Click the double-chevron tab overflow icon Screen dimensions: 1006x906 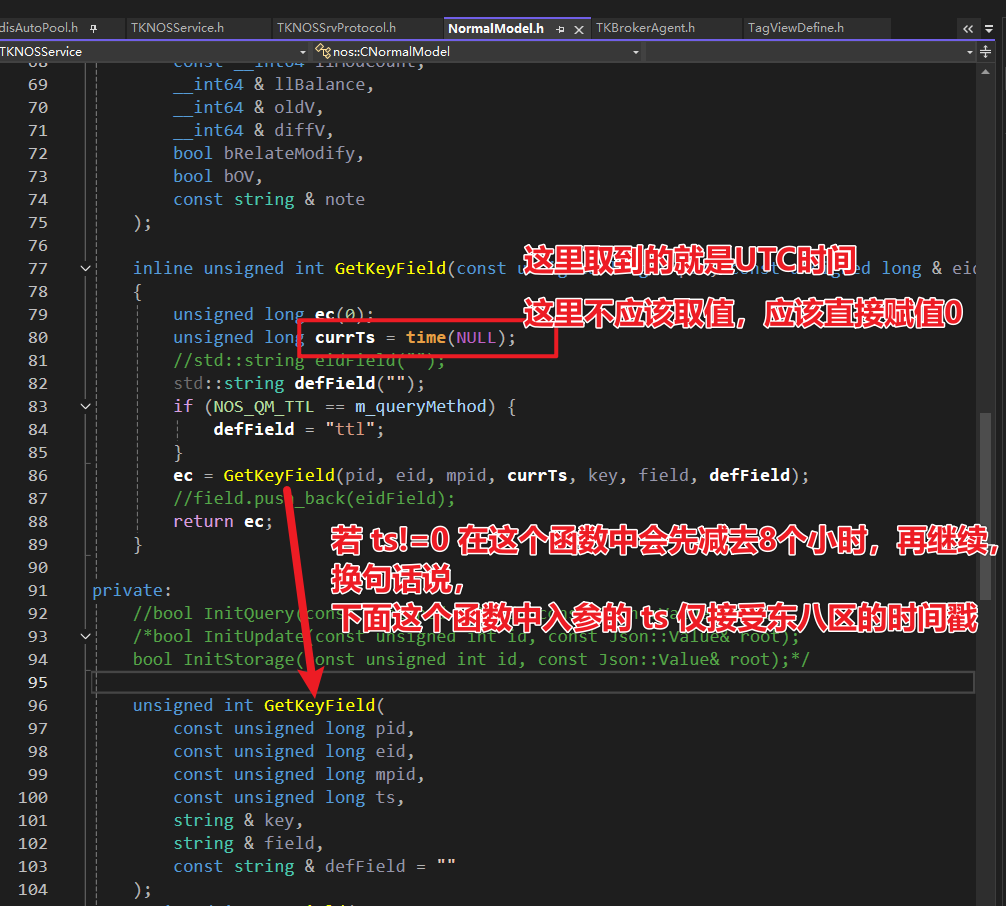(968, 28)
